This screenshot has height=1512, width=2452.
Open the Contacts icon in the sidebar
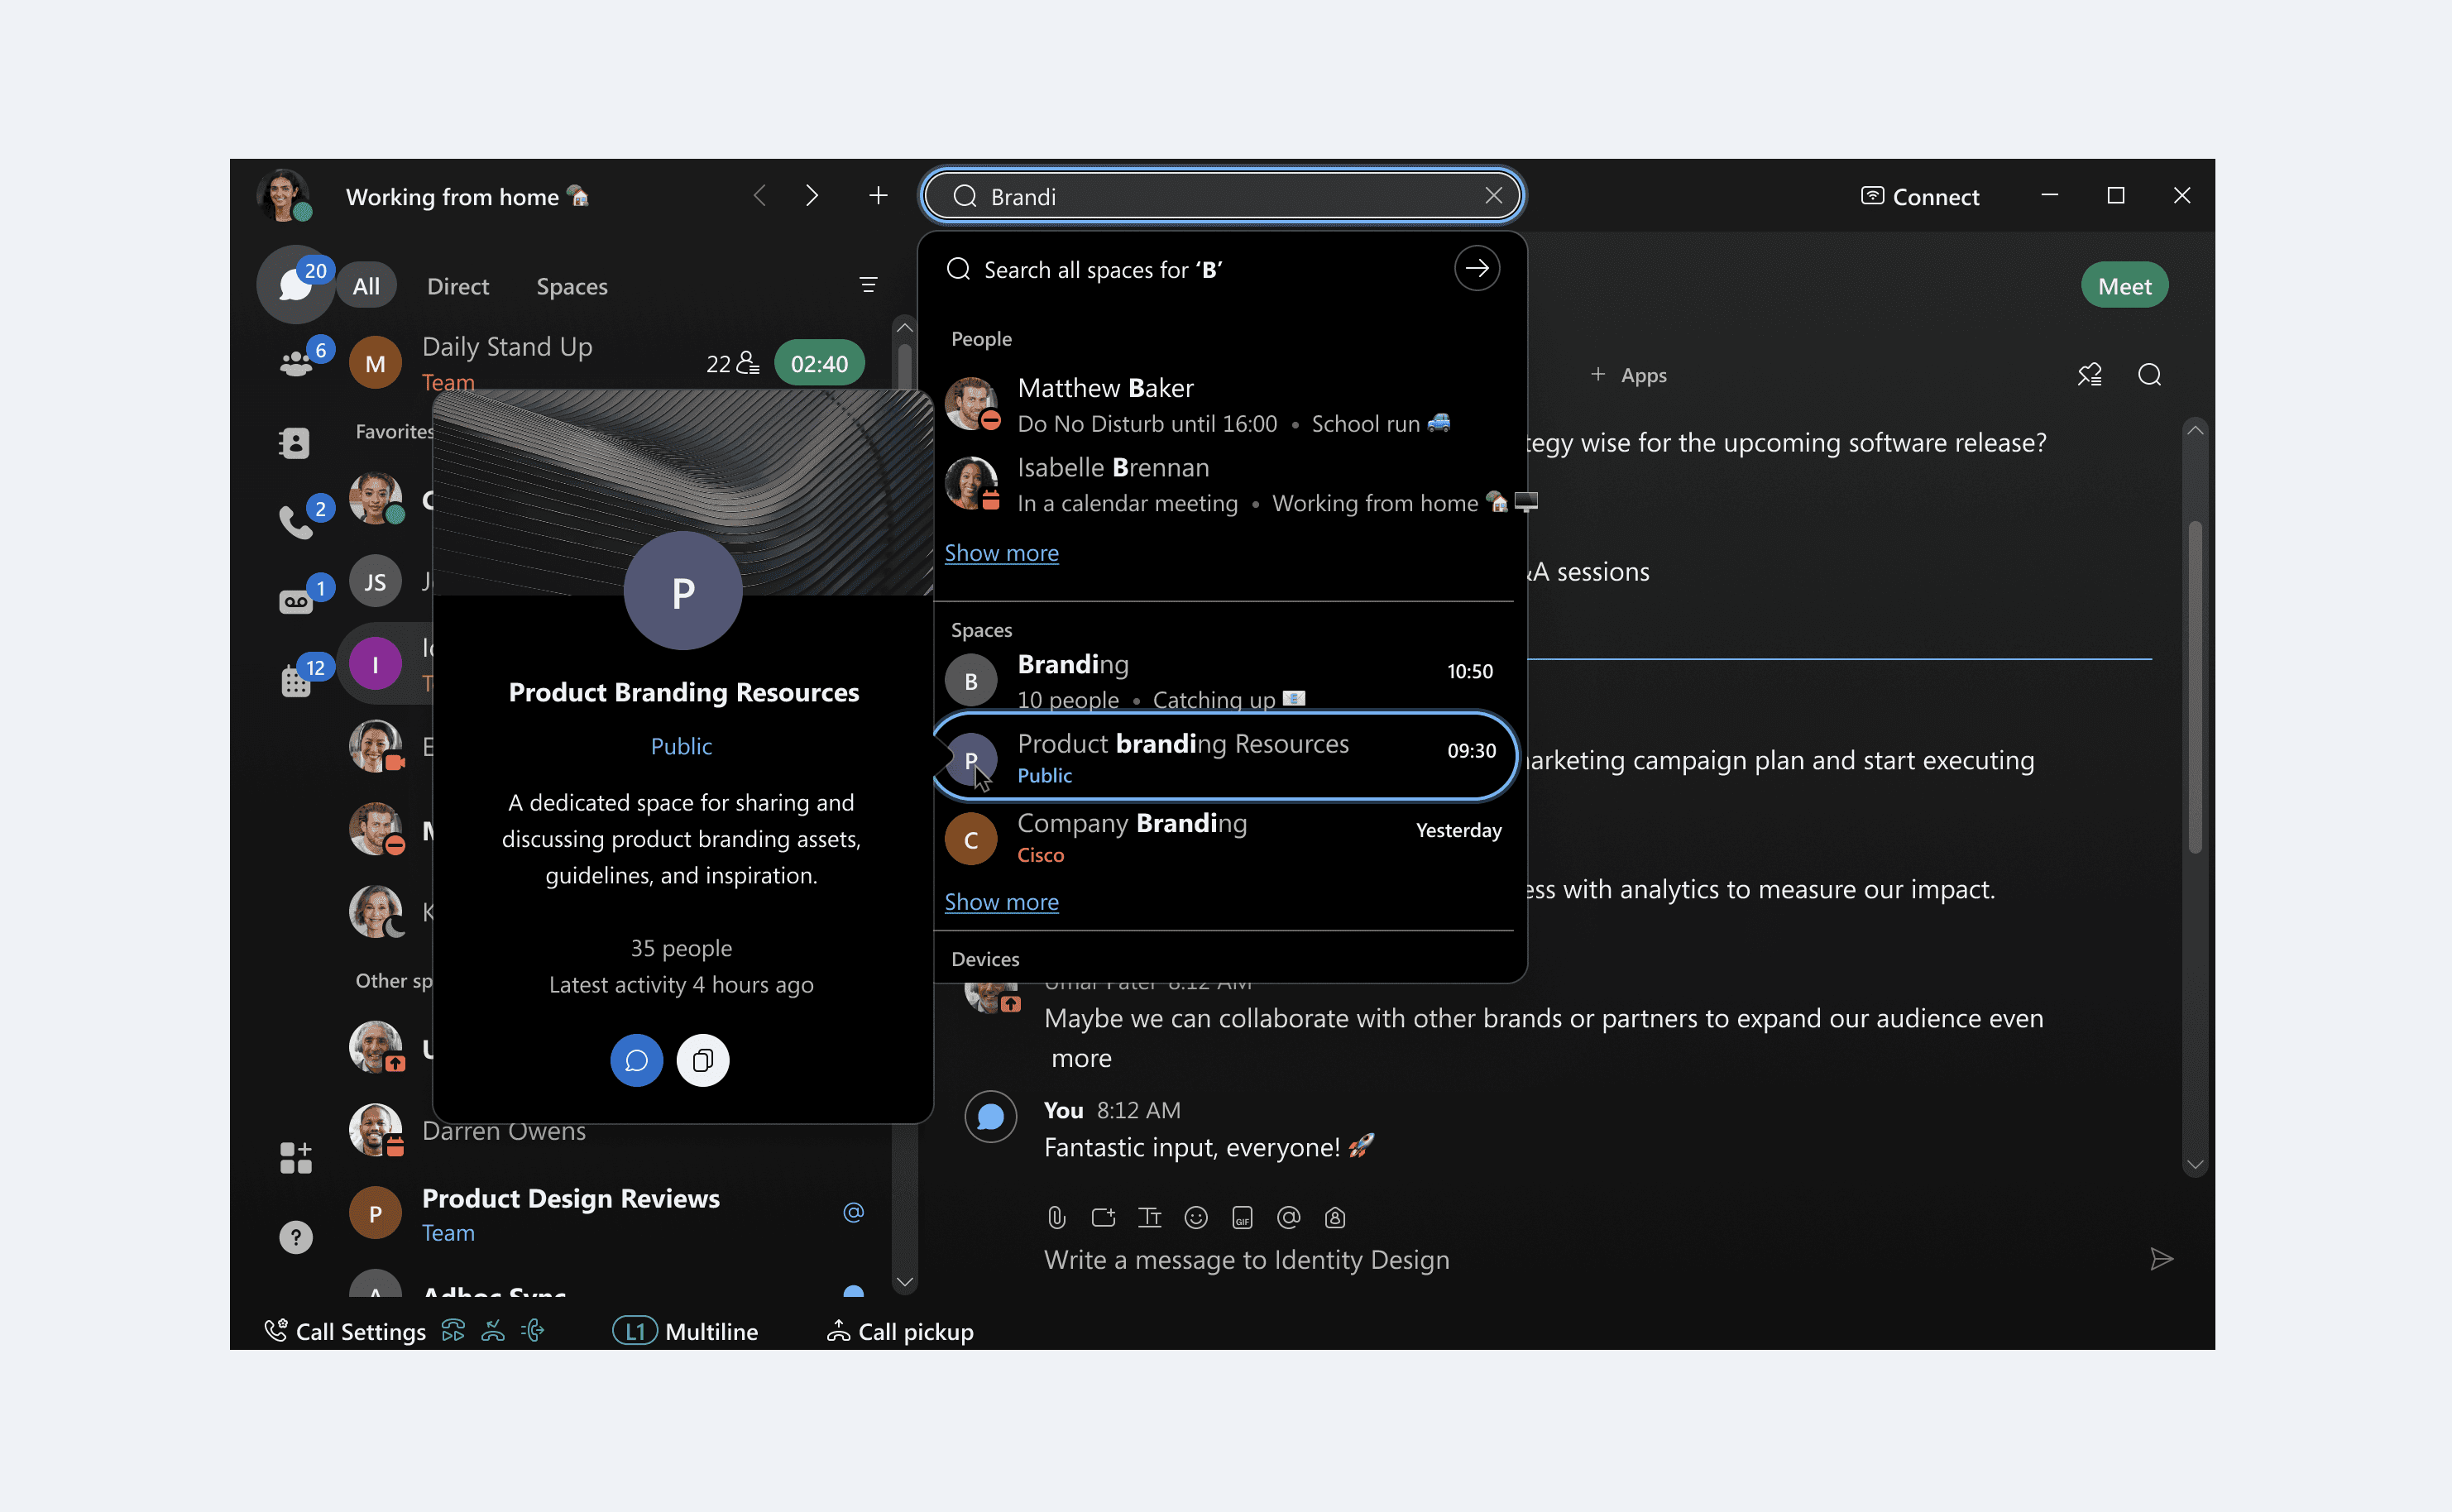click(295, 442)
